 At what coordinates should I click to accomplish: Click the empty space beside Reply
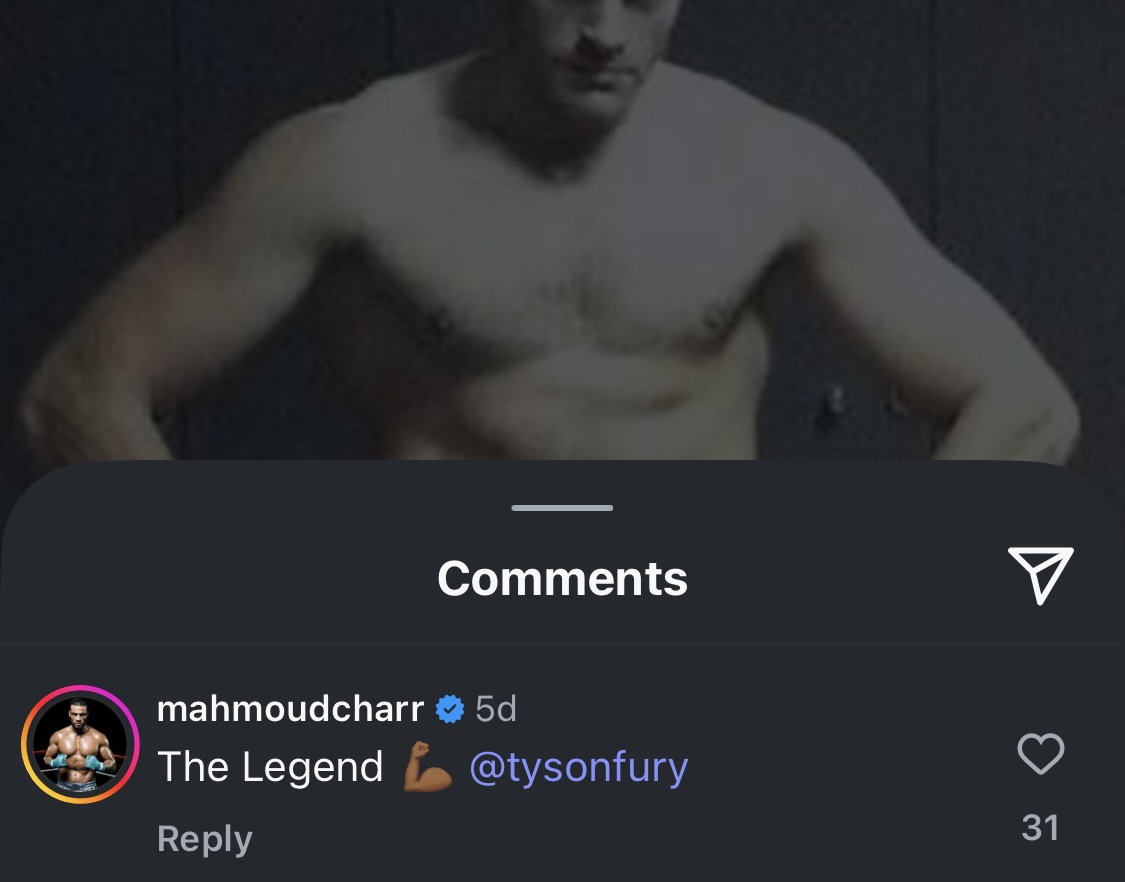(x=610, y=839)
